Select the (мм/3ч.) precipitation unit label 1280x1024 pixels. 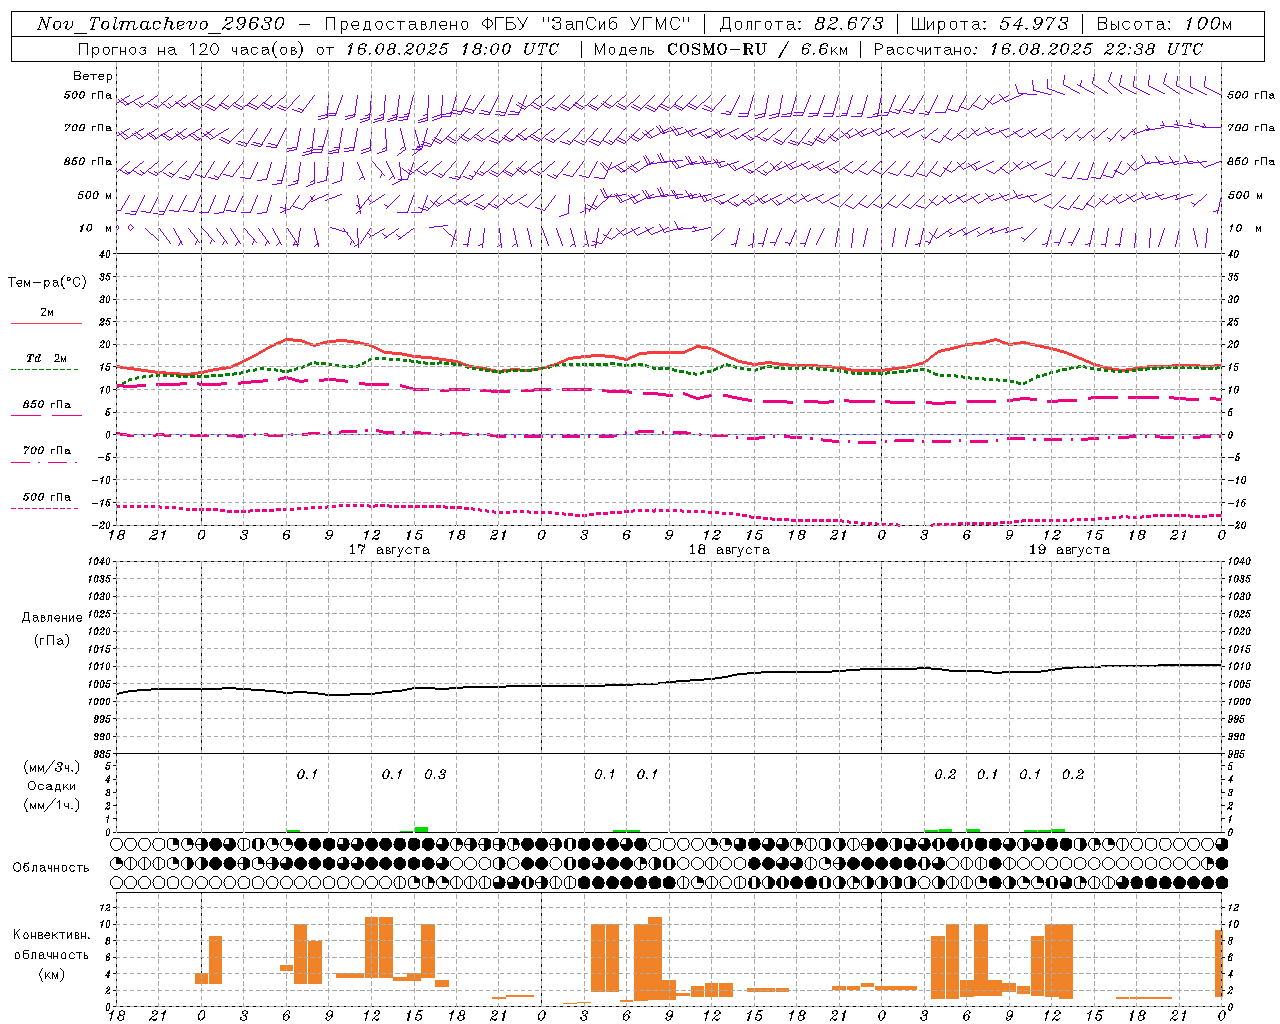pos(51,767)
